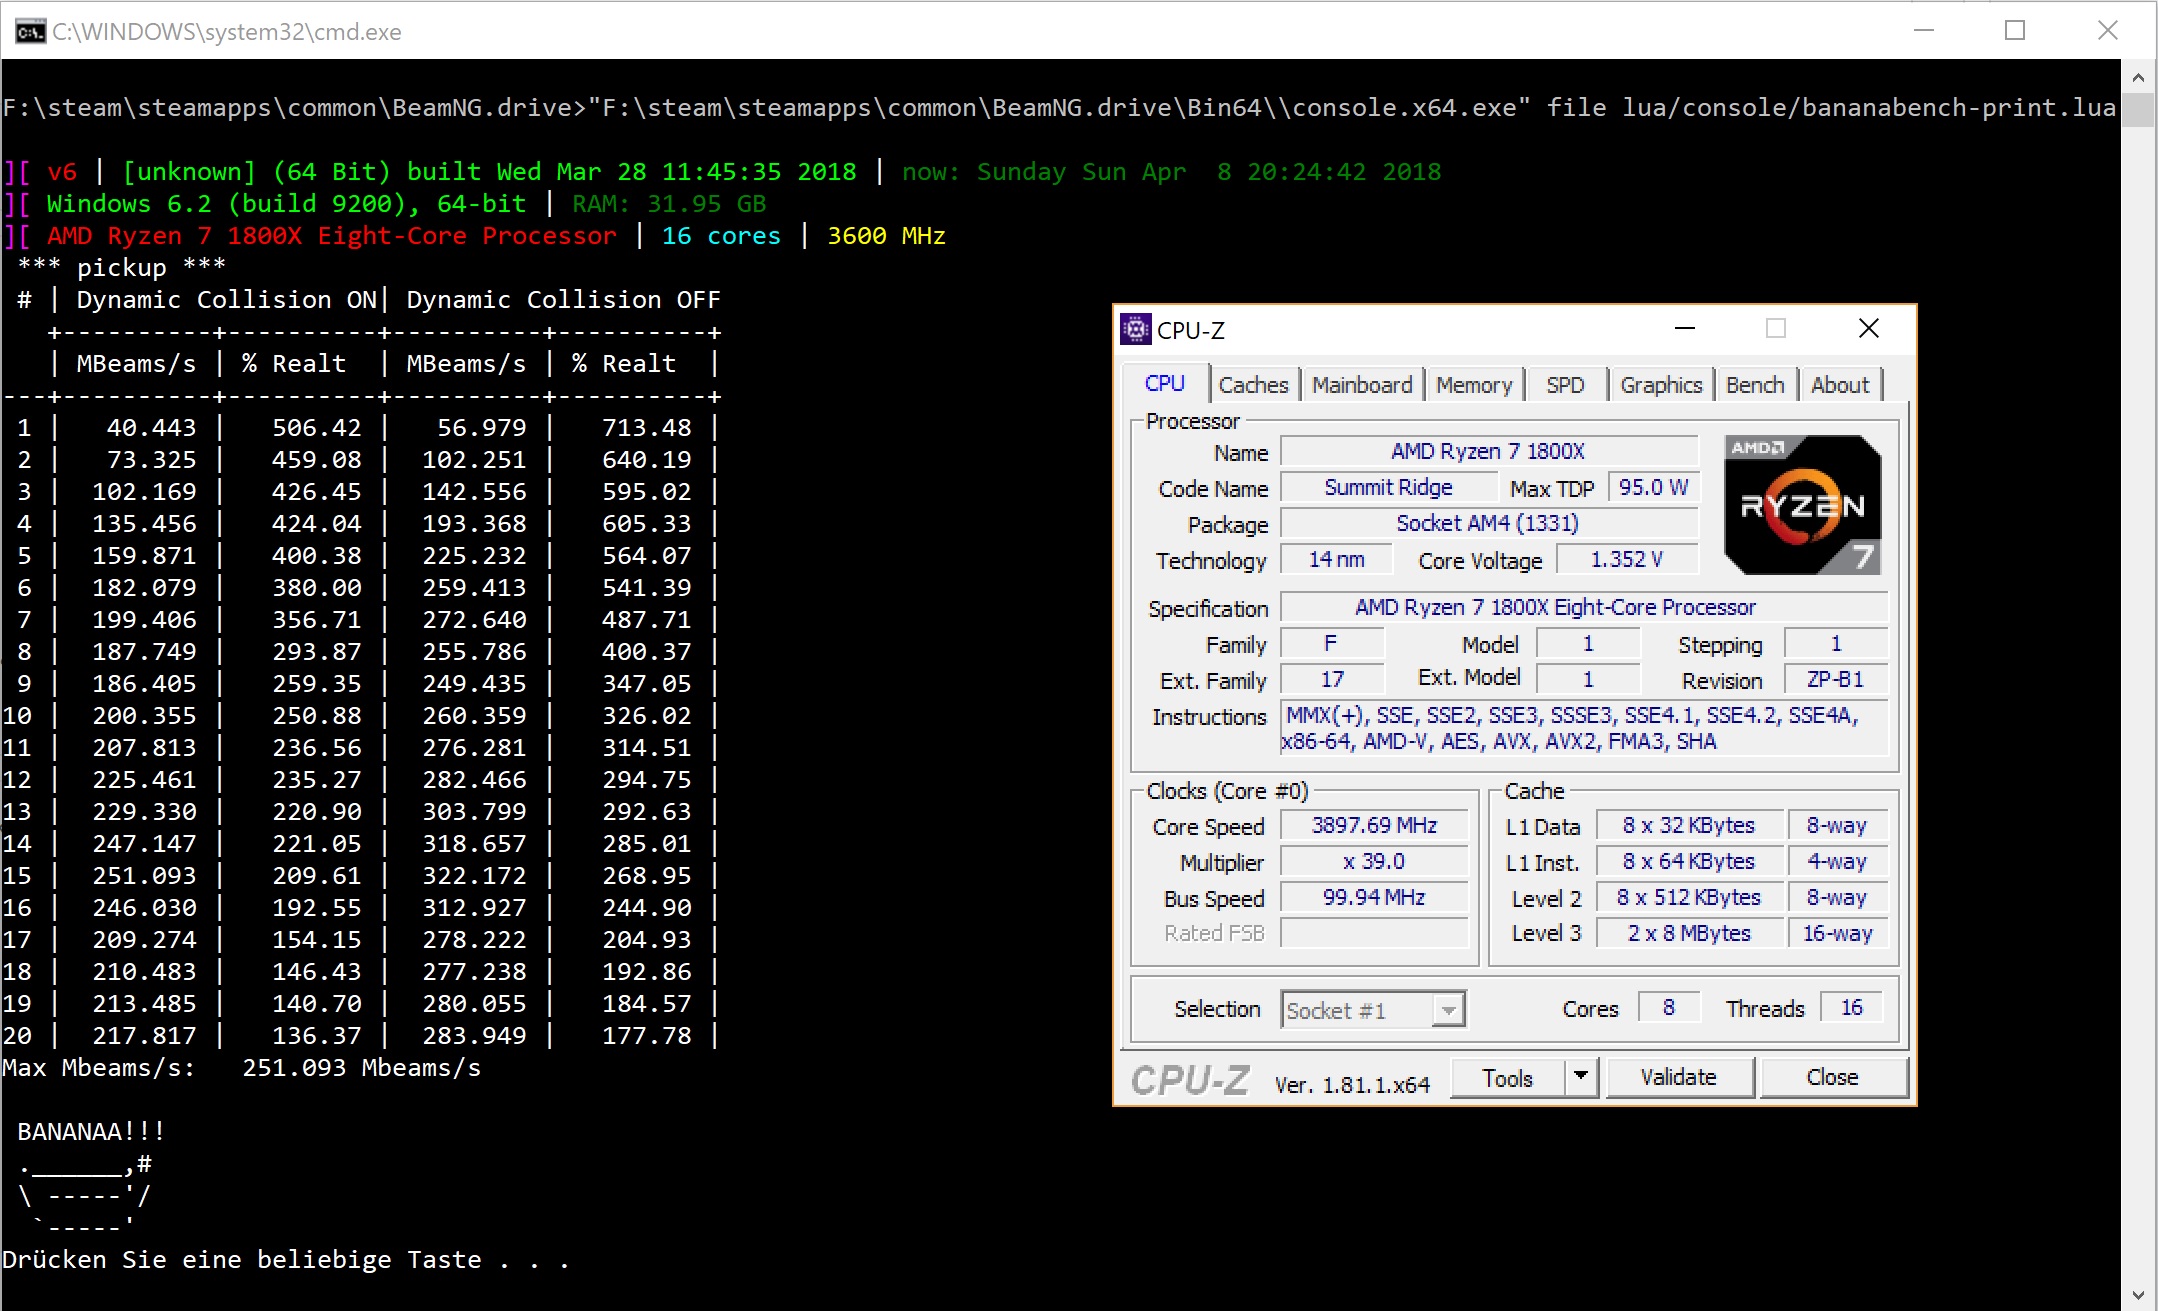Click the Max TDP '95.0 W' value

pyautogui.click(x=1653, y=488)
